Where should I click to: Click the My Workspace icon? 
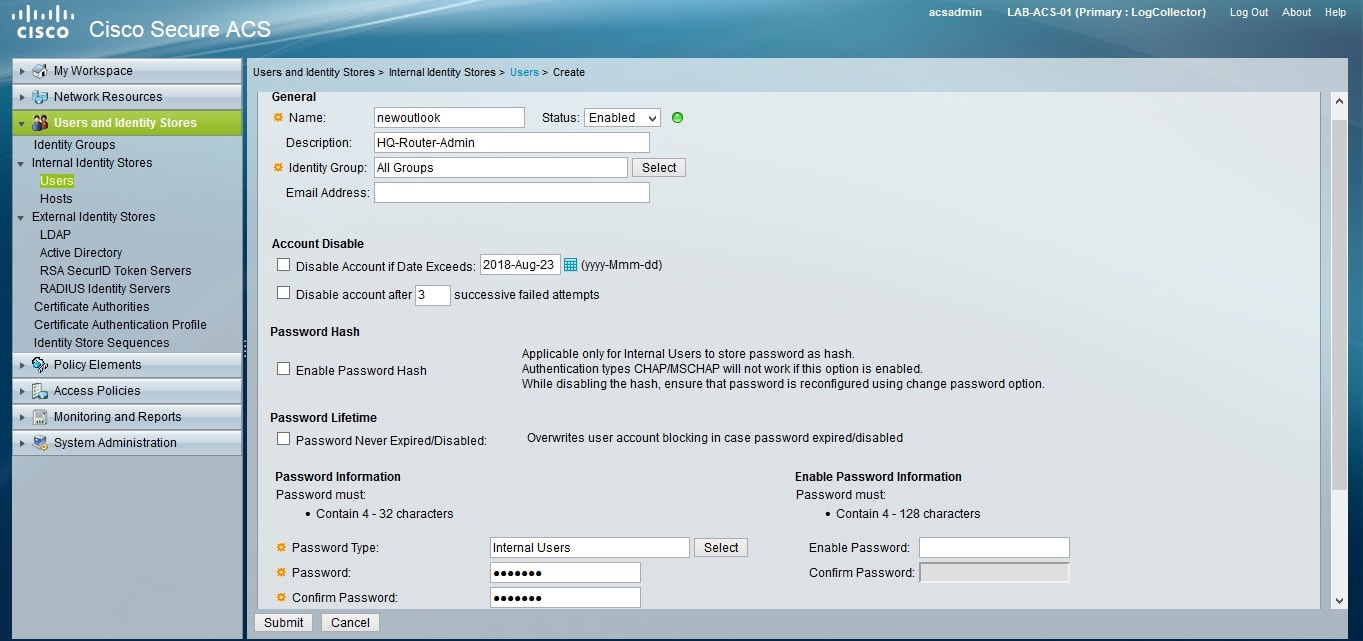40,71
